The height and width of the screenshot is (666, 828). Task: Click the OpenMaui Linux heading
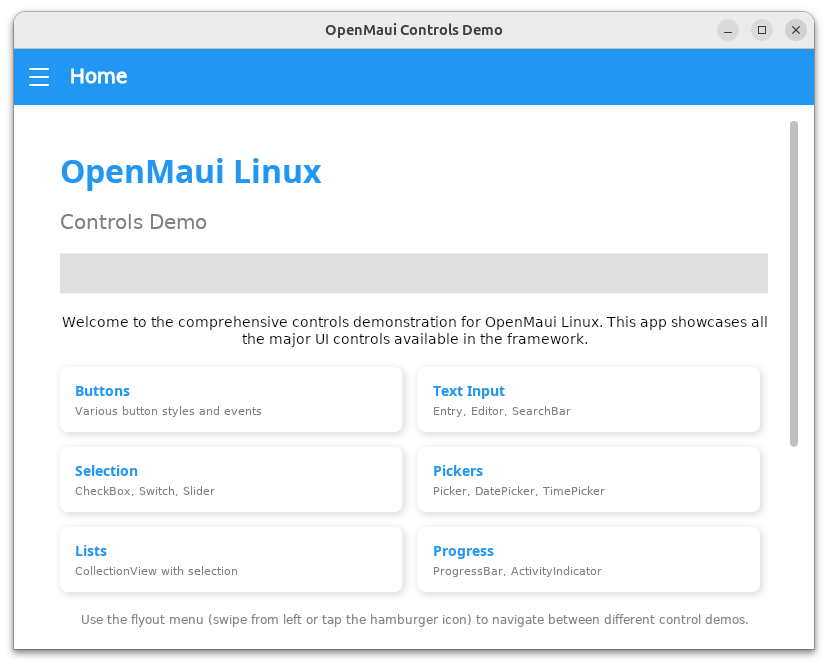tap(191, 172)
